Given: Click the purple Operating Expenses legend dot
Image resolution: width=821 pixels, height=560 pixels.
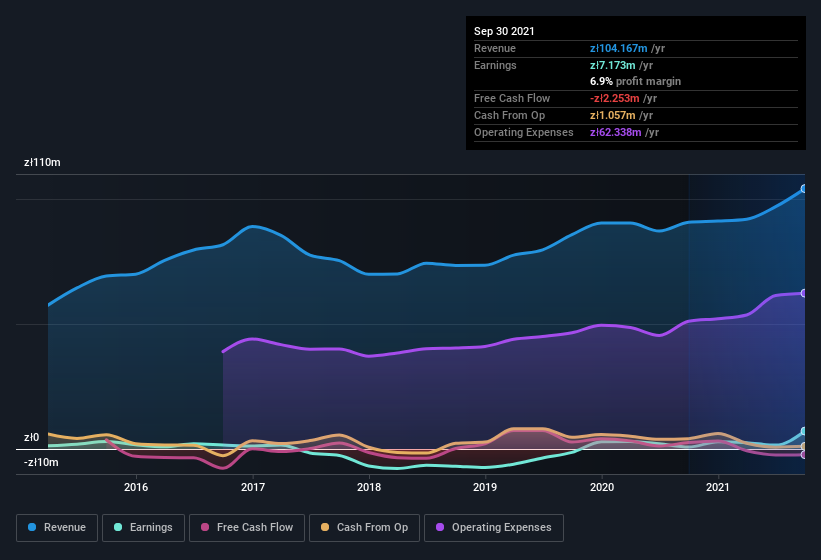Looking at the screenshot, I should [440, 528].
